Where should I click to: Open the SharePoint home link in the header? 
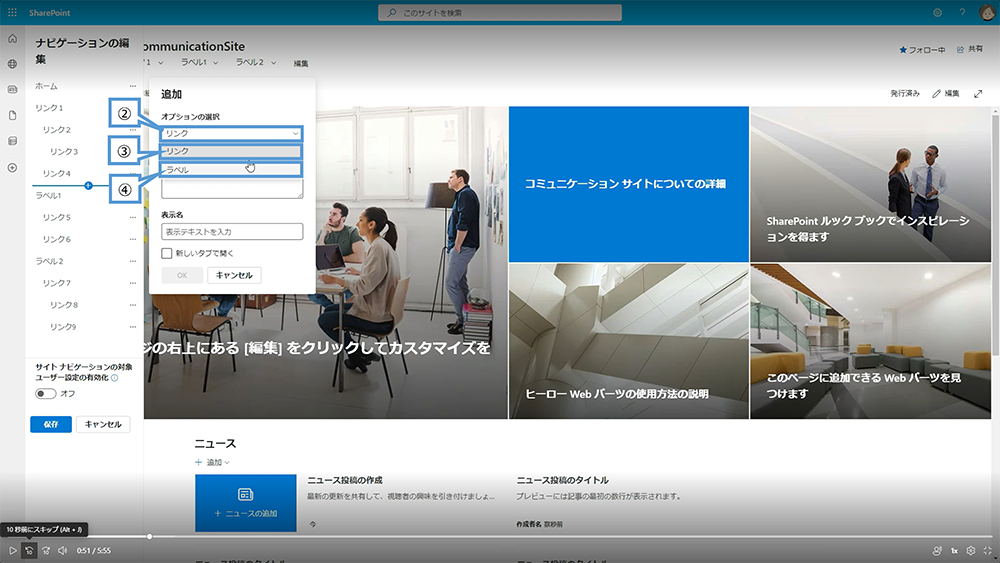pos(50,13)
